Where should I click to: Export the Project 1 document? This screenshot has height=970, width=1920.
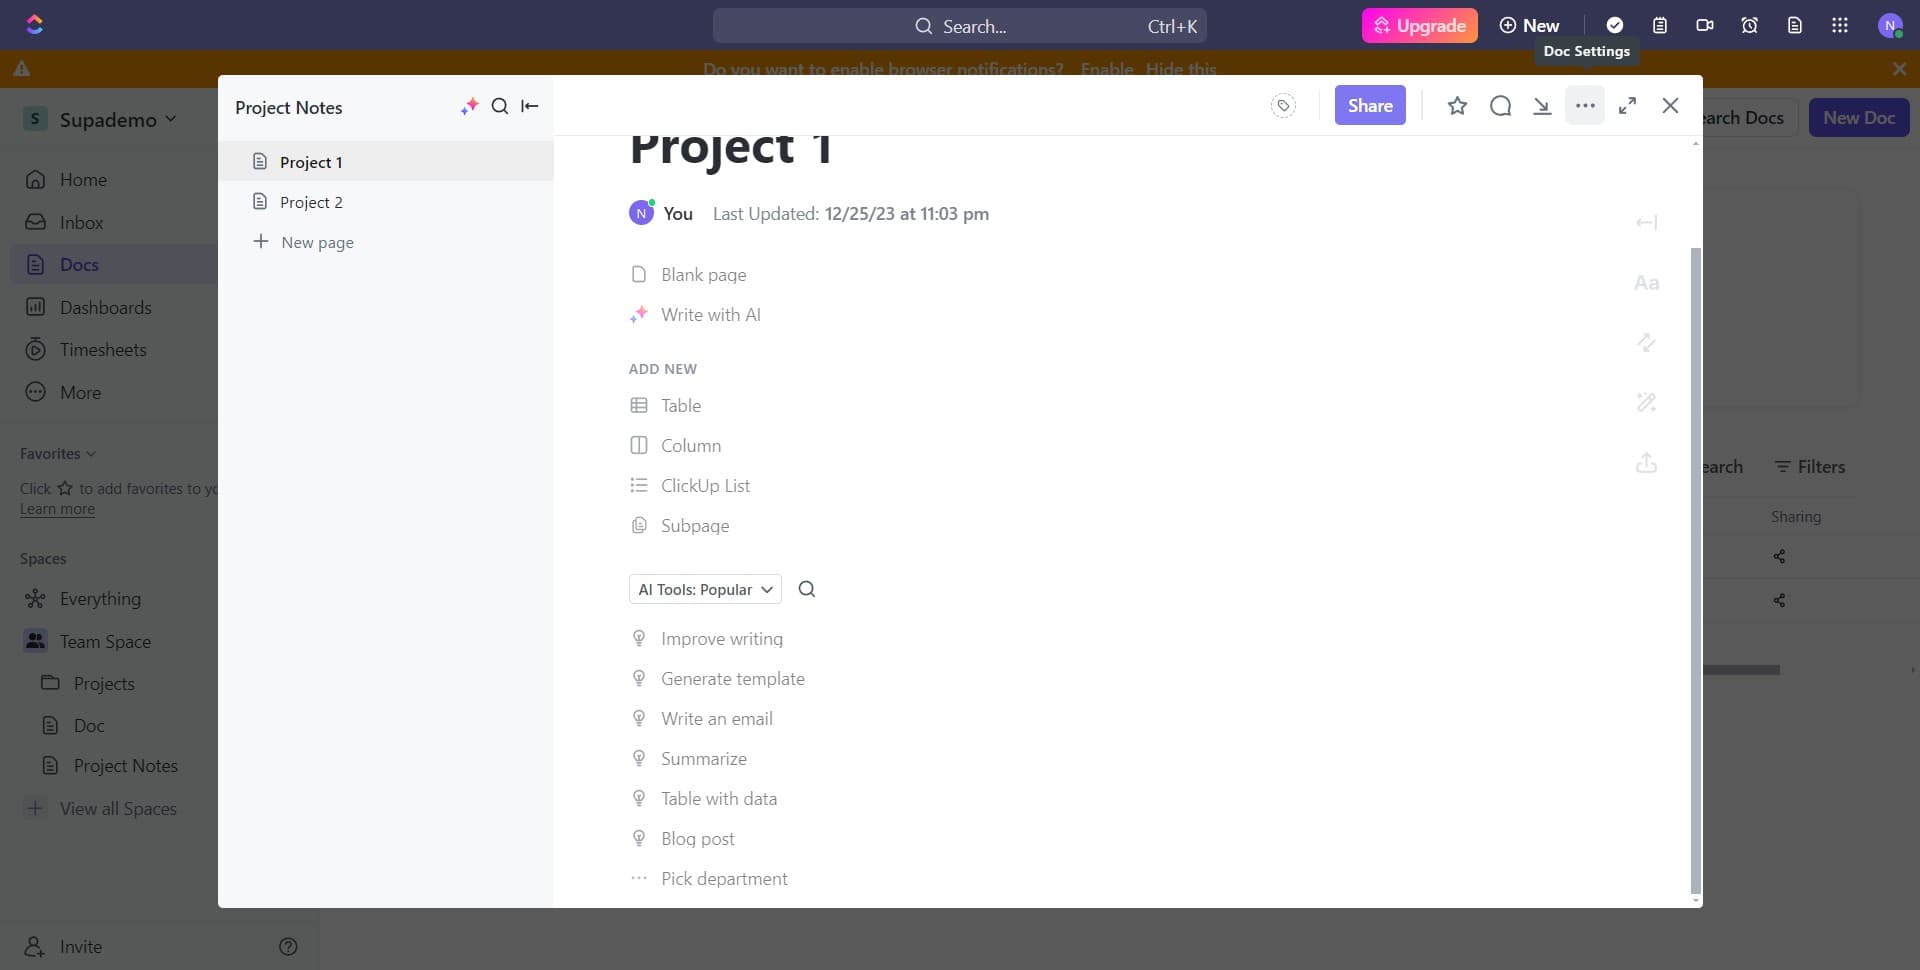[1542, 105]
